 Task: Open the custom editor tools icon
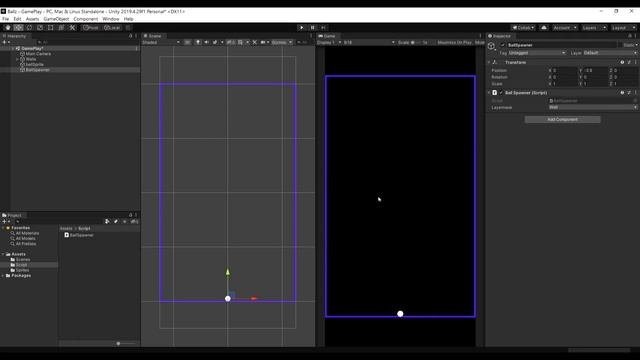coord(72,28)
